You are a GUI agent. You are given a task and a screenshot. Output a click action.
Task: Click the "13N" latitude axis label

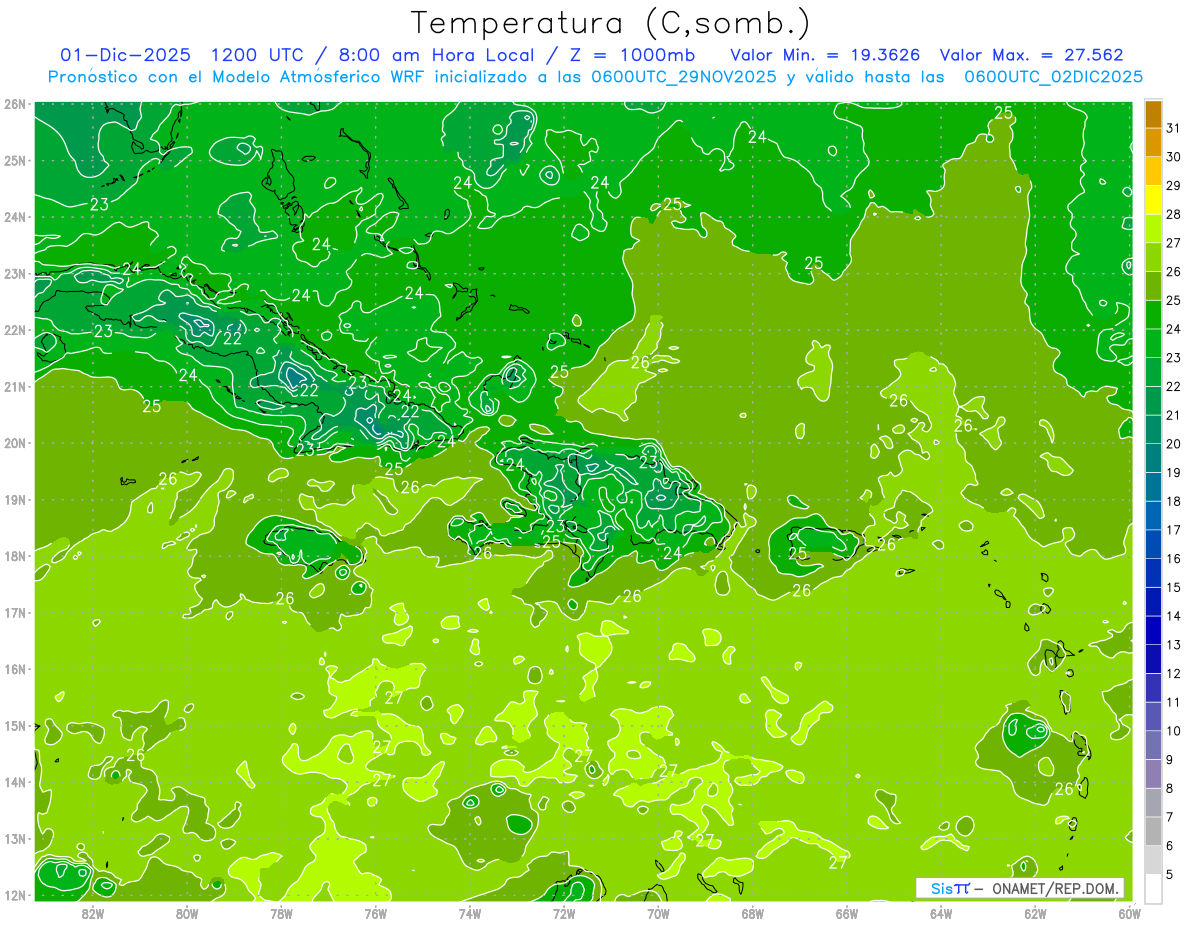(14, 838)
